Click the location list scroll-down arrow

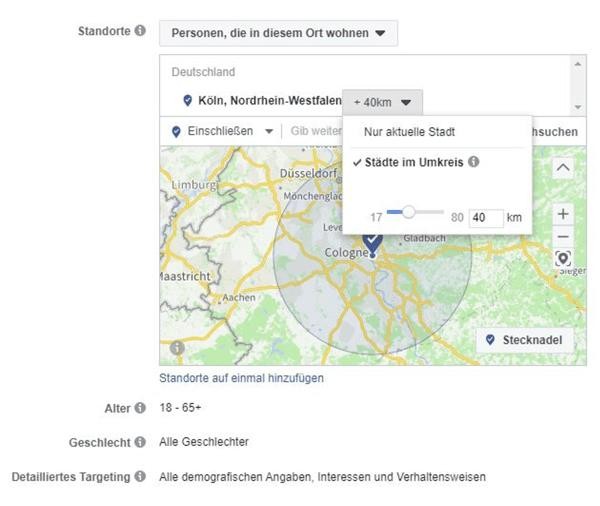578,107
